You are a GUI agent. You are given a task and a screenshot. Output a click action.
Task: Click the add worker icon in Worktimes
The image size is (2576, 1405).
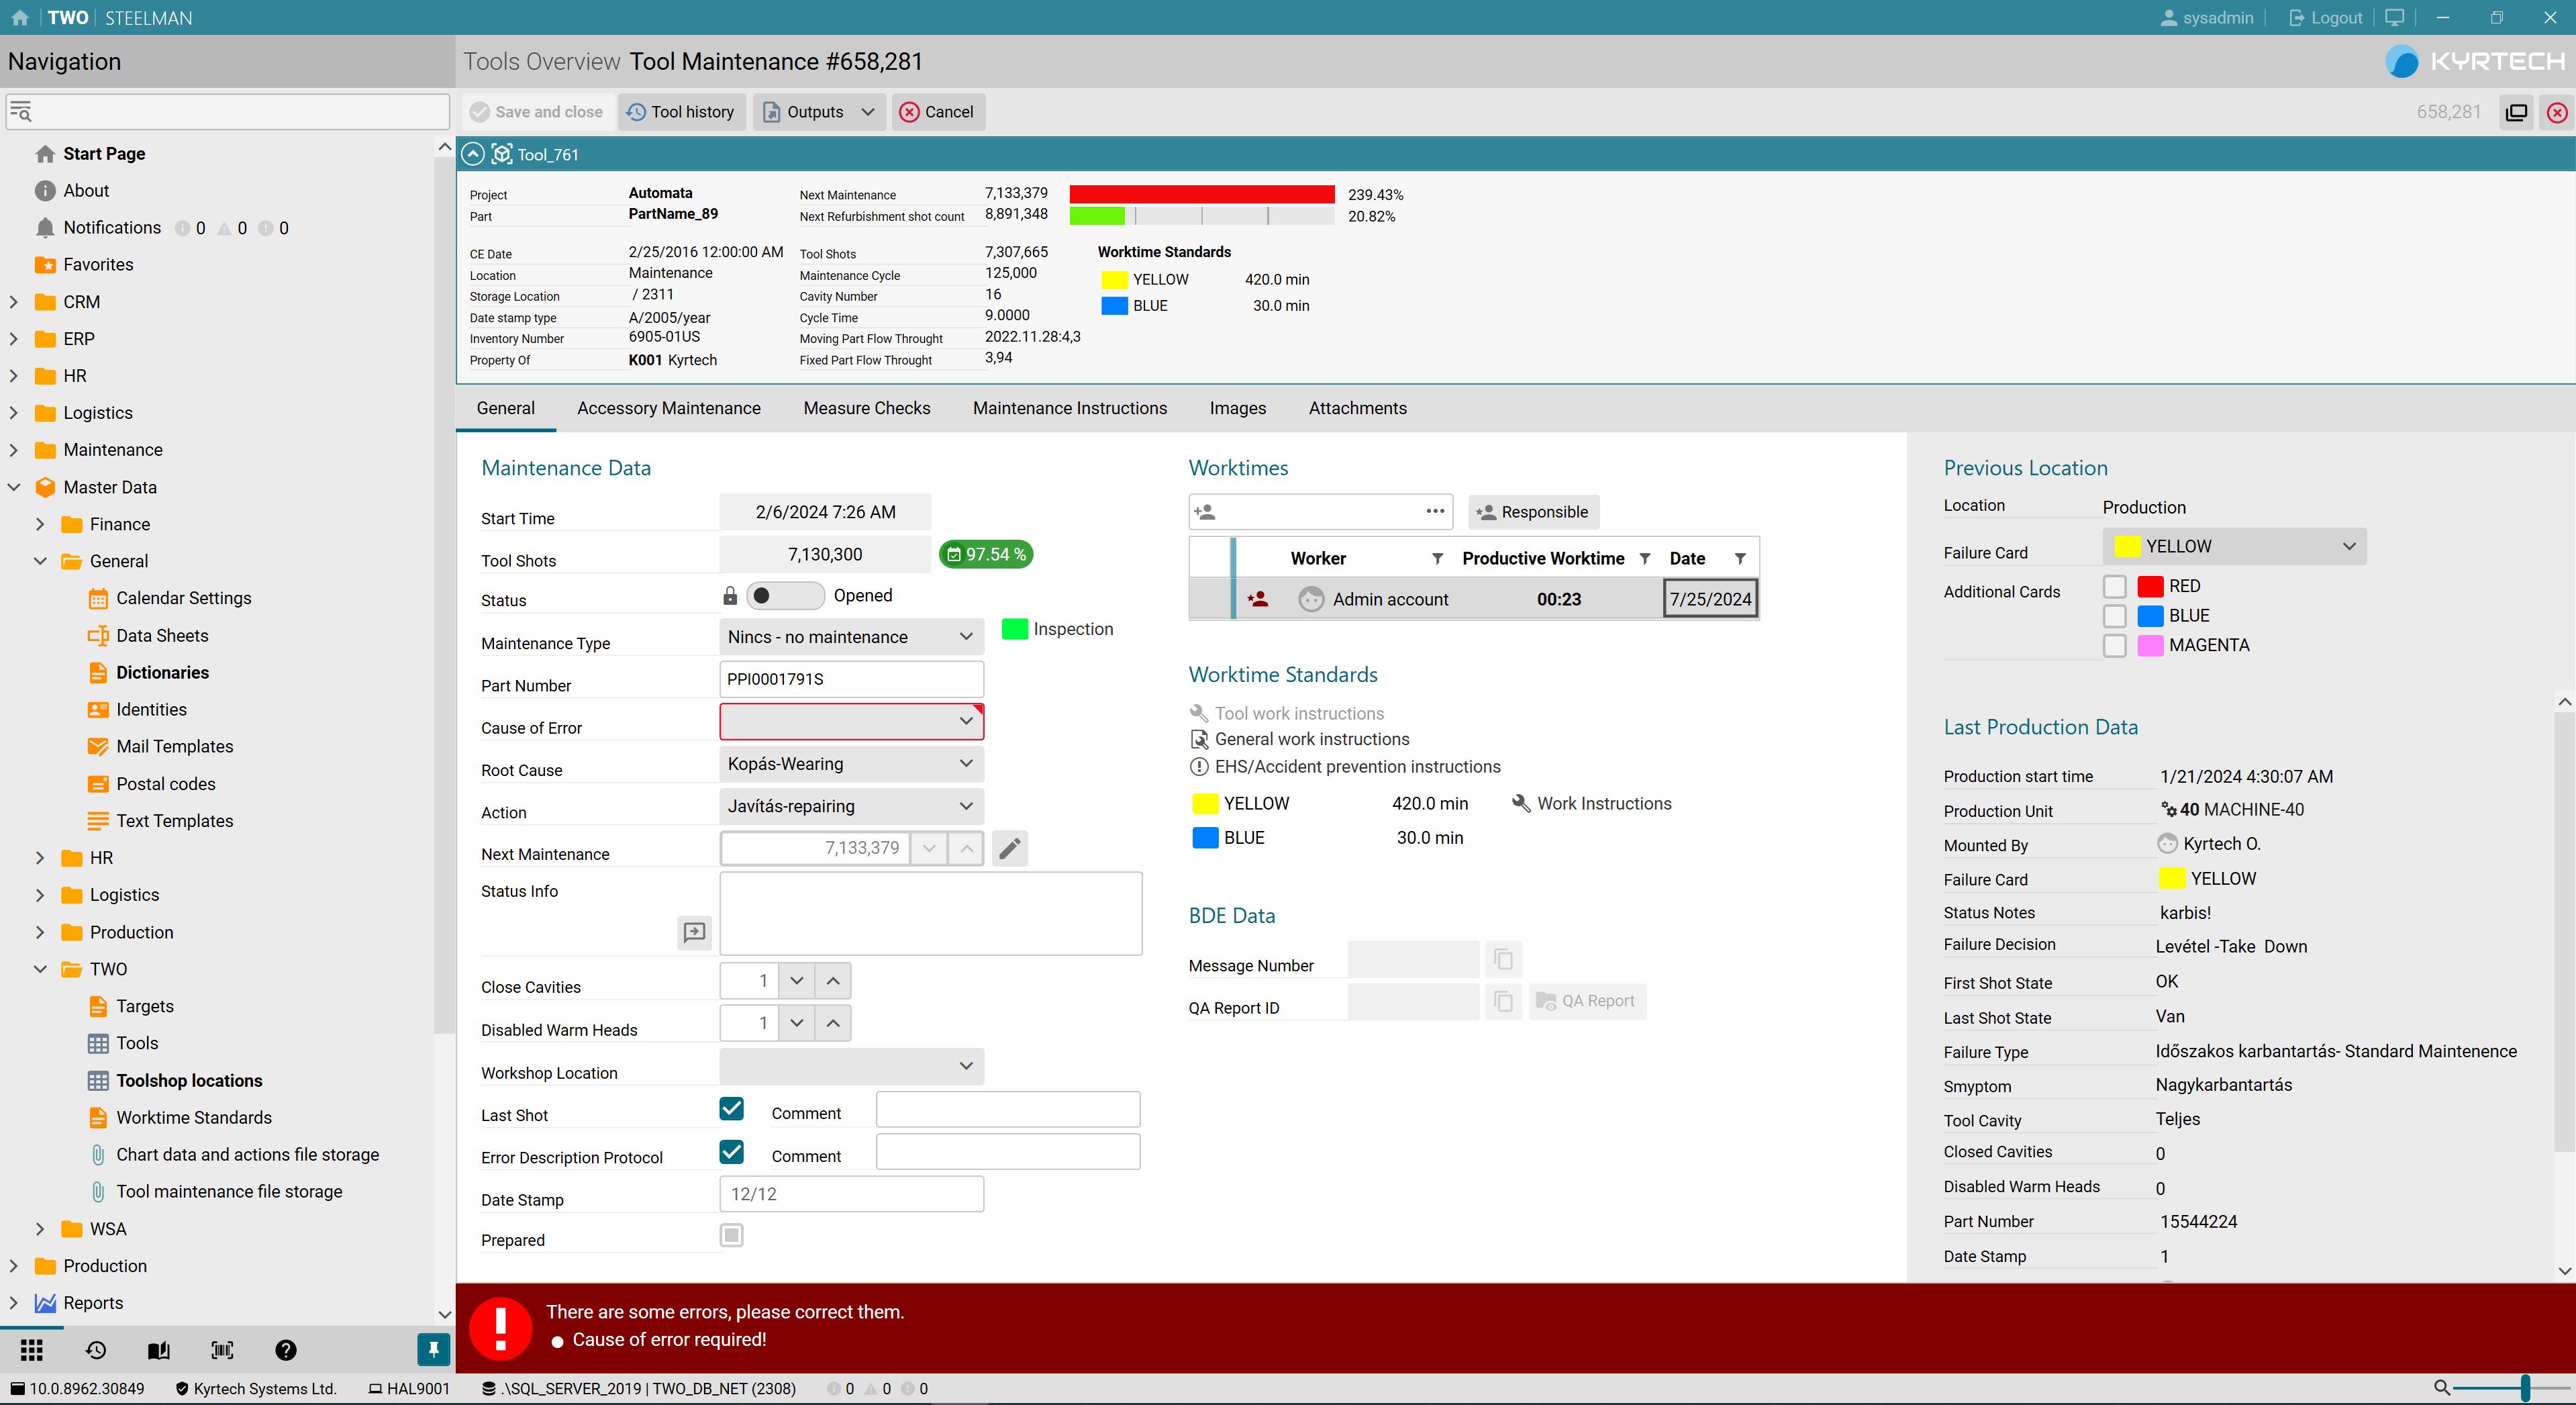1206,512
